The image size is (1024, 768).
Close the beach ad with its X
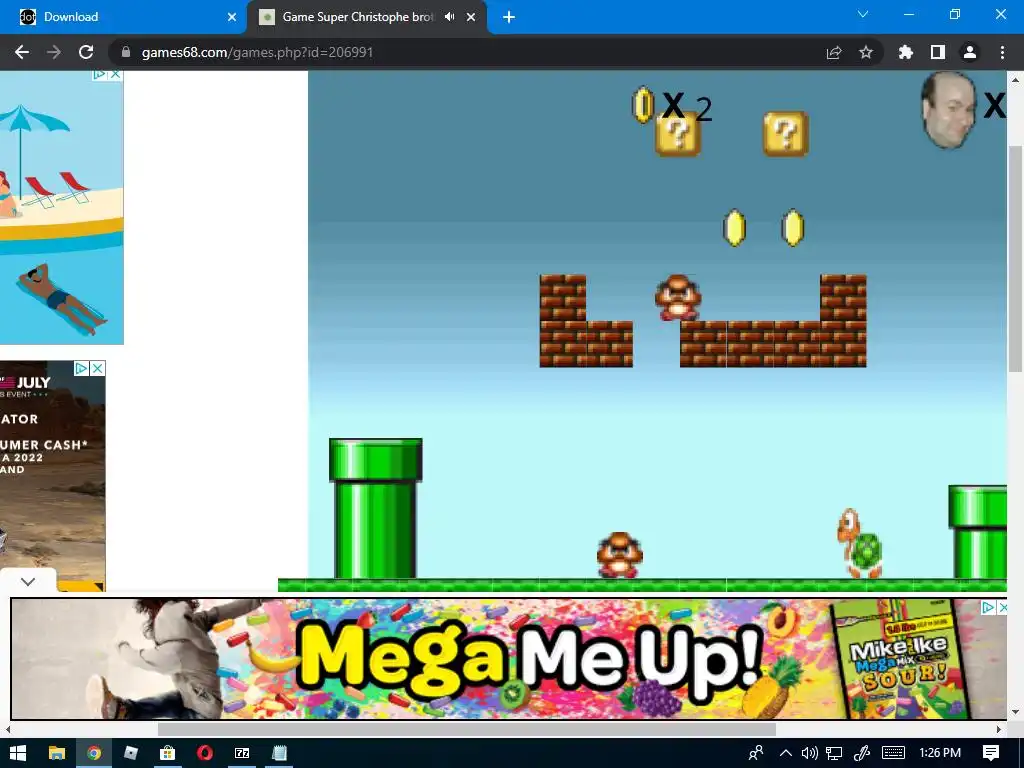[x=116, y=74]
